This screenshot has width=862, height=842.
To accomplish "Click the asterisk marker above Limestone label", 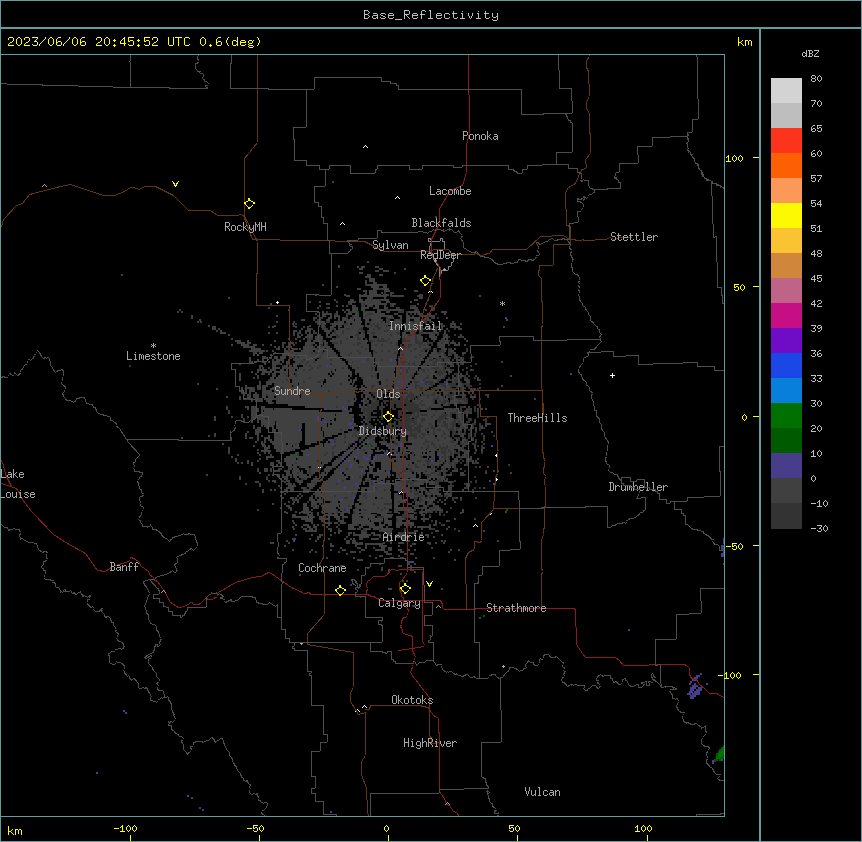I will (x=153, y=346).
